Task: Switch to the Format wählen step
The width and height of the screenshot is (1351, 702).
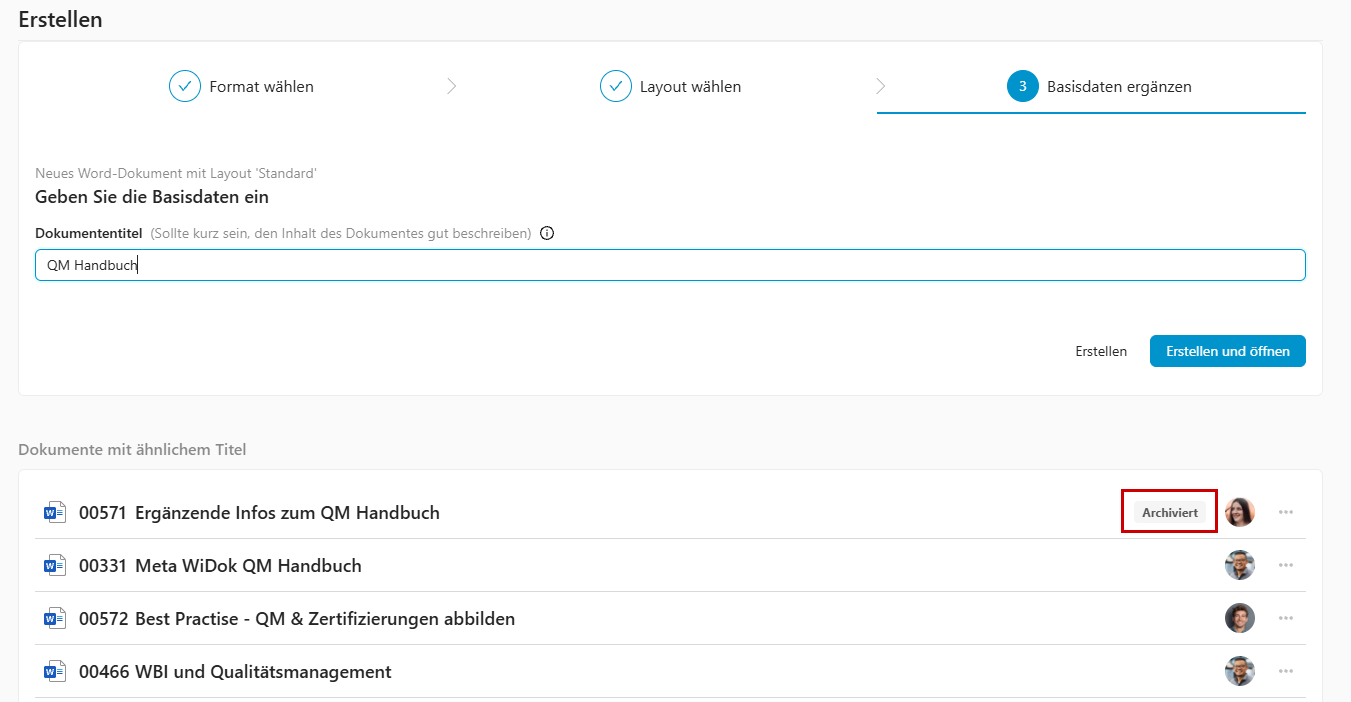Action: [260, 86]
